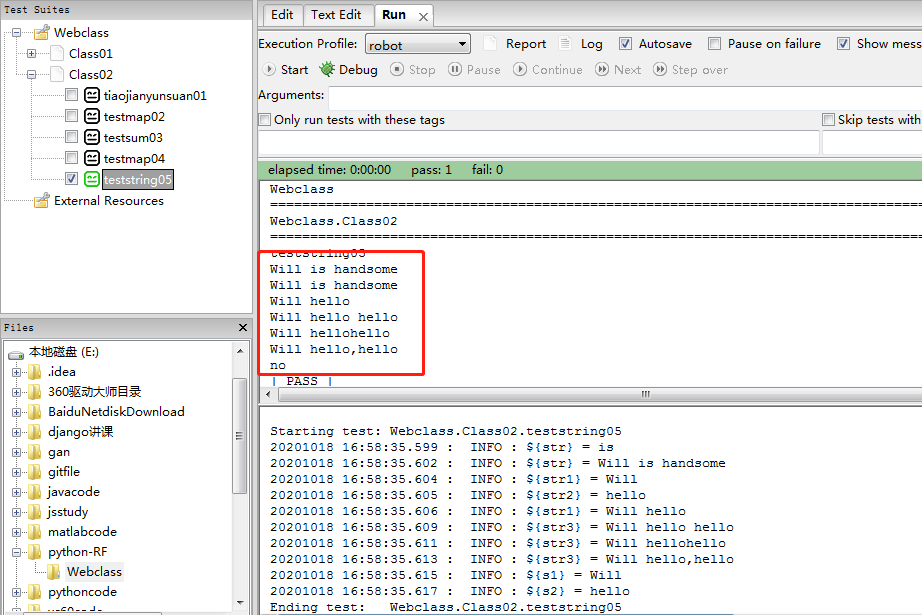The image size is (922, 615).
Task: Click the .idea folder icon
Action: click(35, 372)
